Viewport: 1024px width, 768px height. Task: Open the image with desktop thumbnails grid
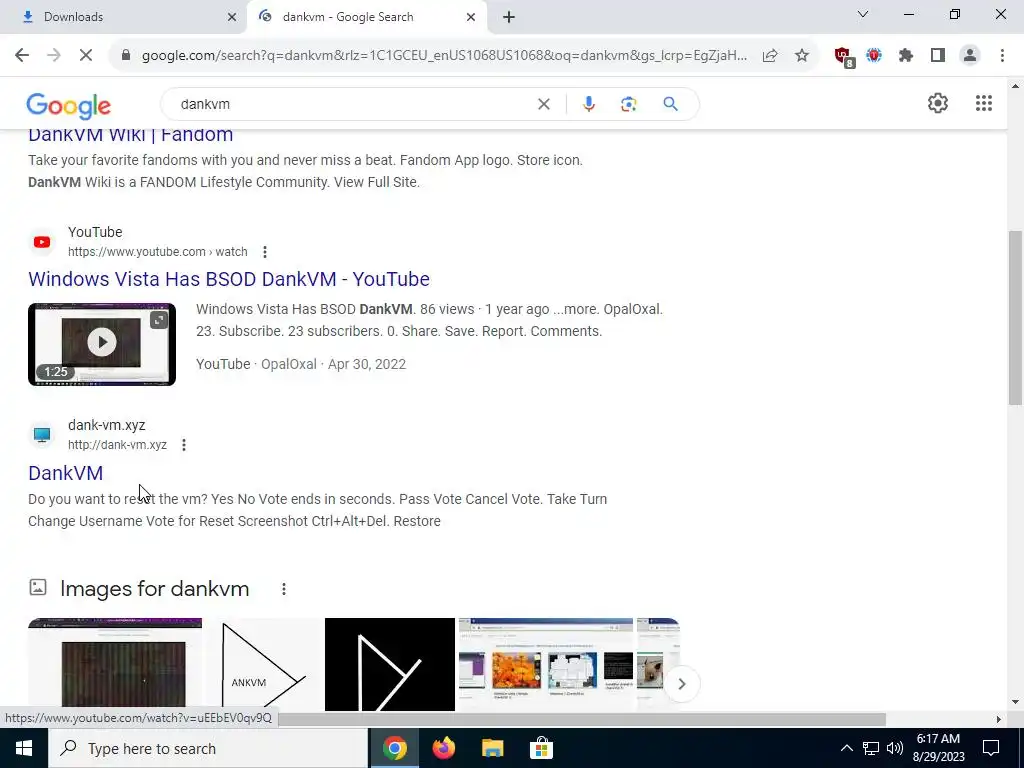point(546,664)
